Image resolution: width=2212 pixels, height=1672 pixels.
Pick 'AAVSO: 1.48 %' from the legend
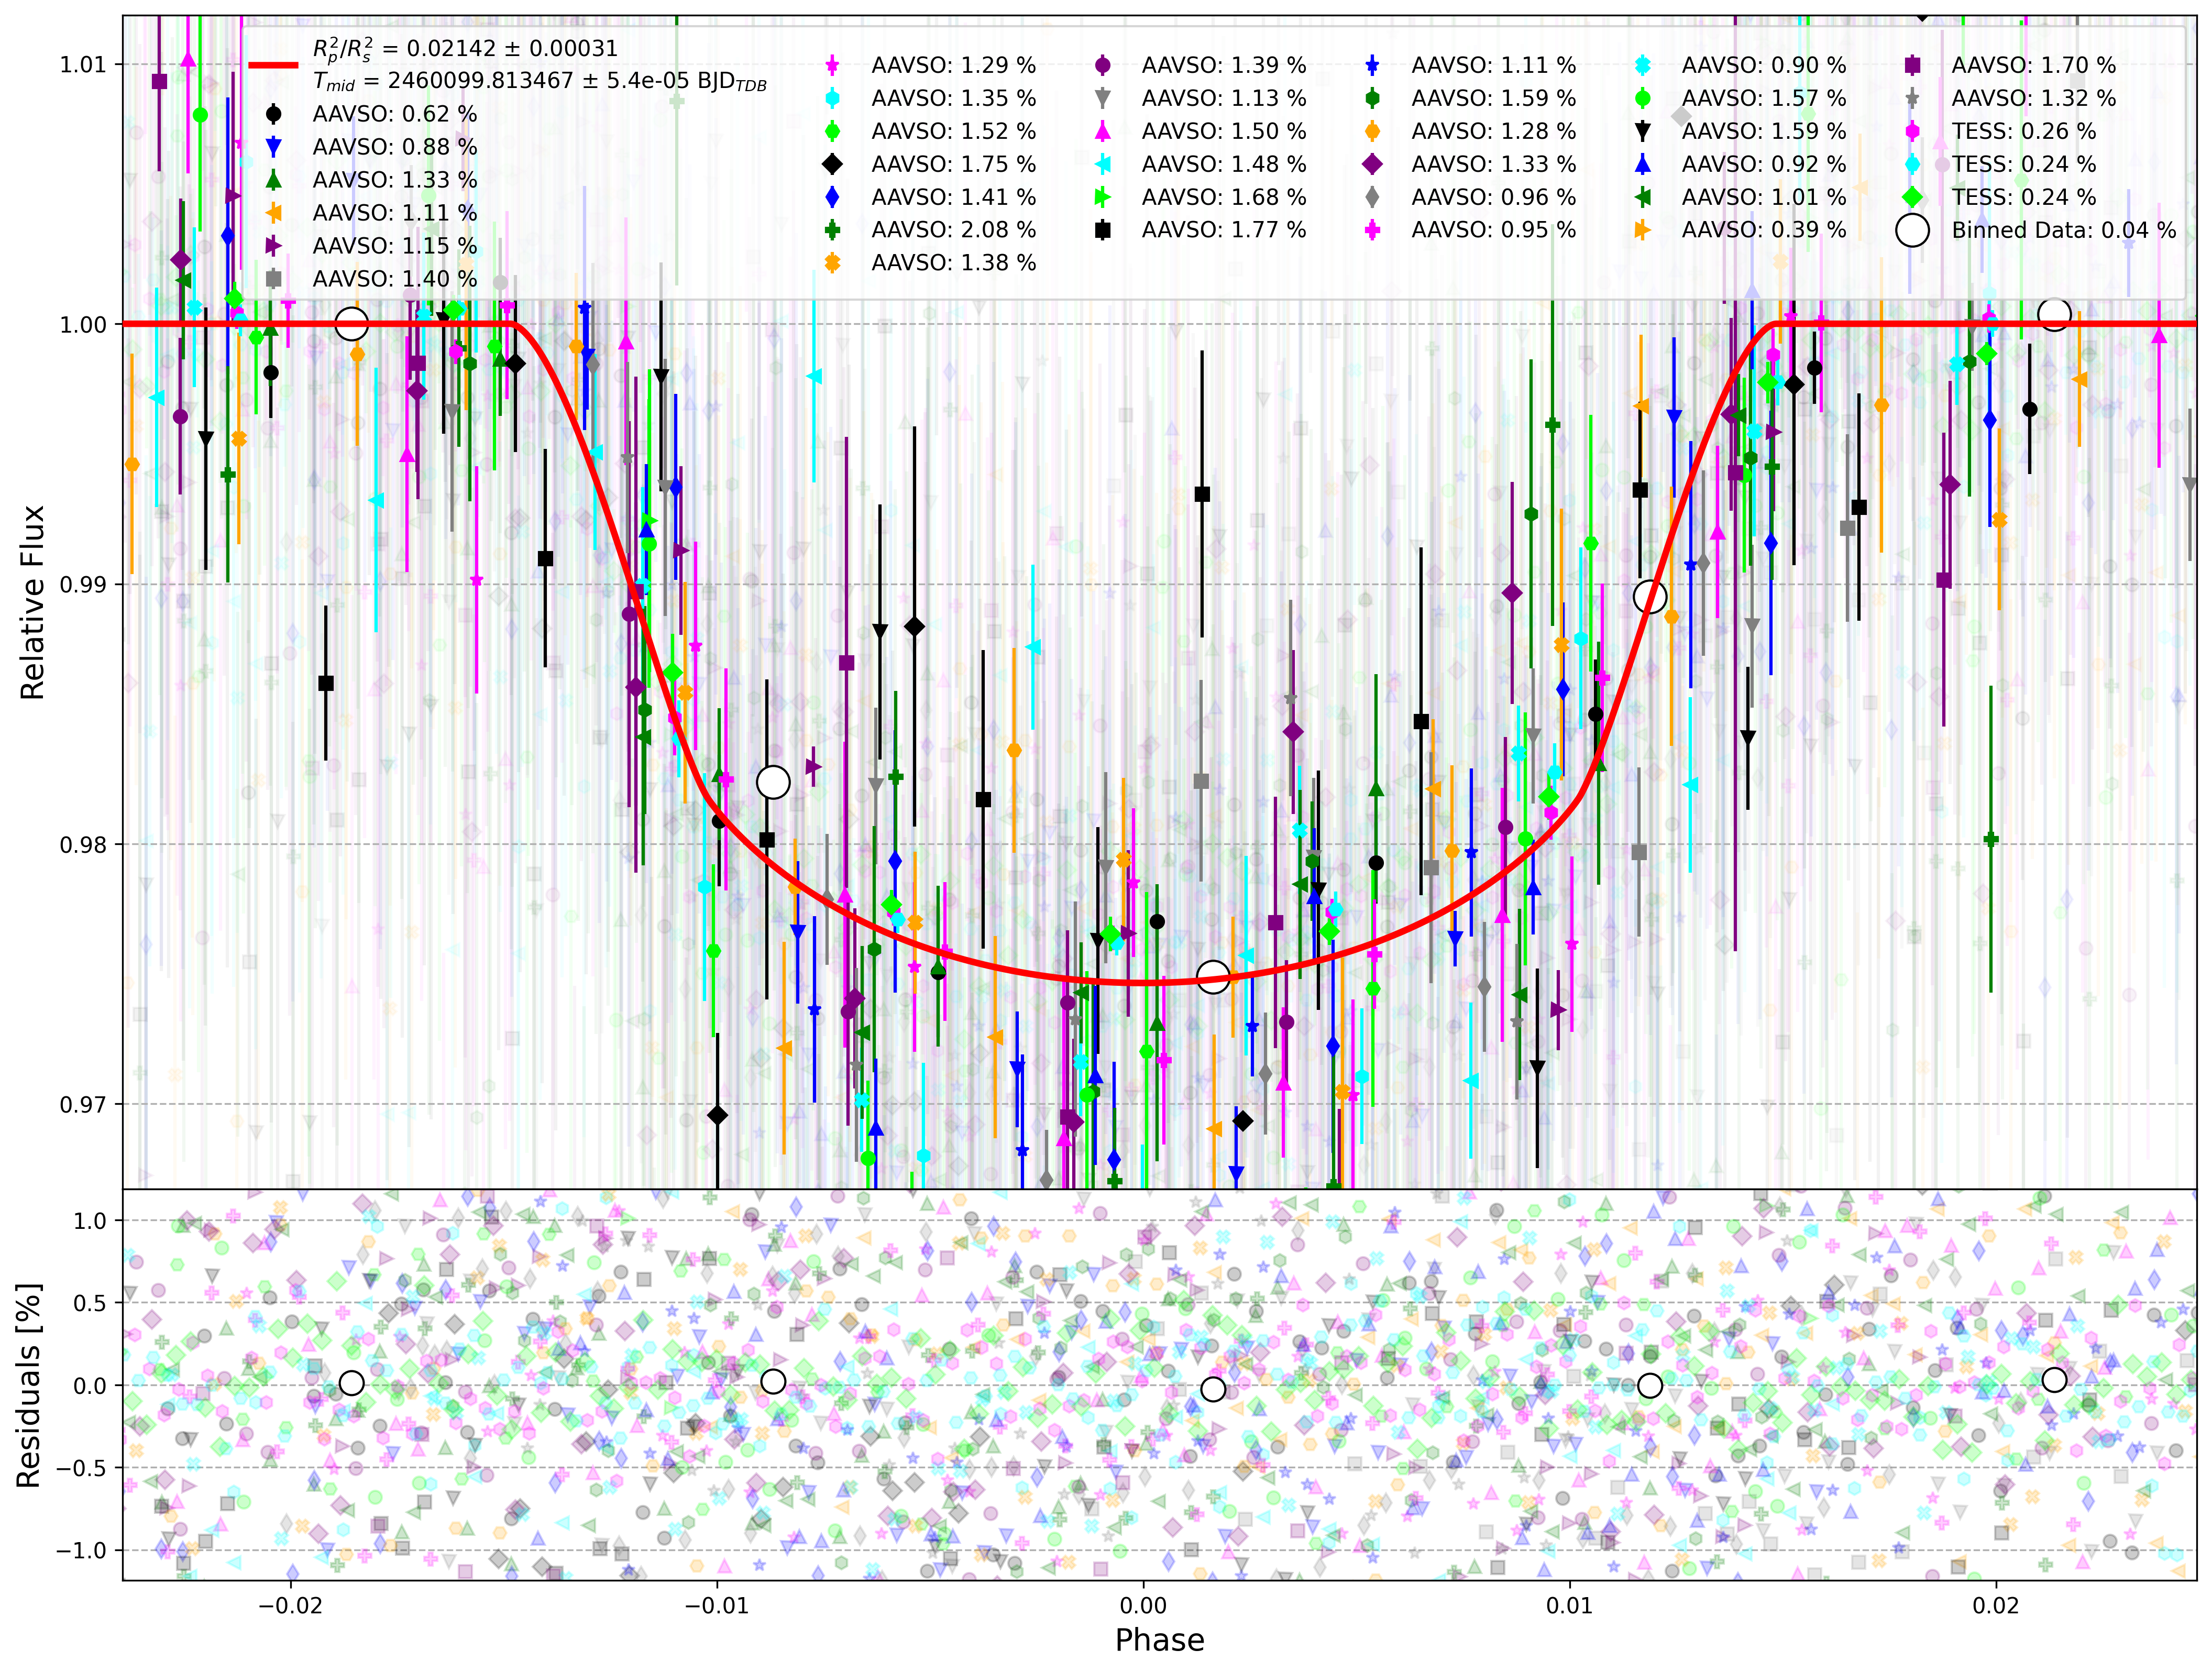pyautogui.click(x=1224, y=164)
